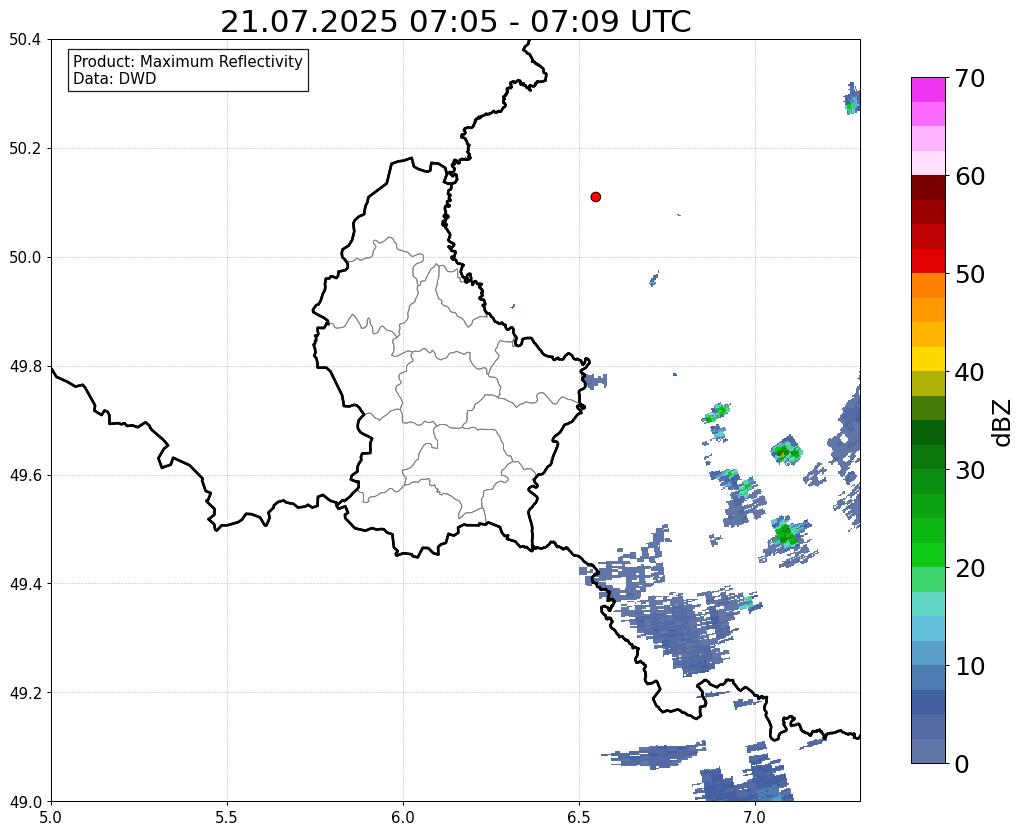Click latitude label 49.4

click(x=25, y=584)
